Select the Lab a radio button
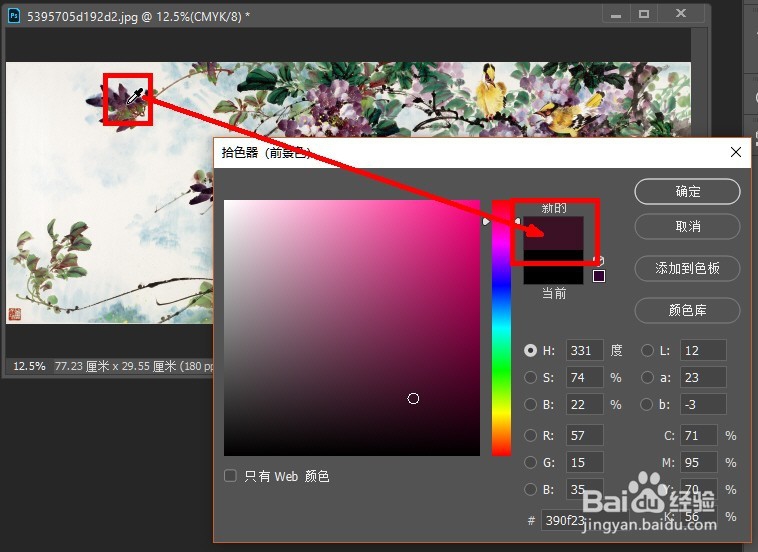Screen dimensions: 758x552 pos(647,378)
